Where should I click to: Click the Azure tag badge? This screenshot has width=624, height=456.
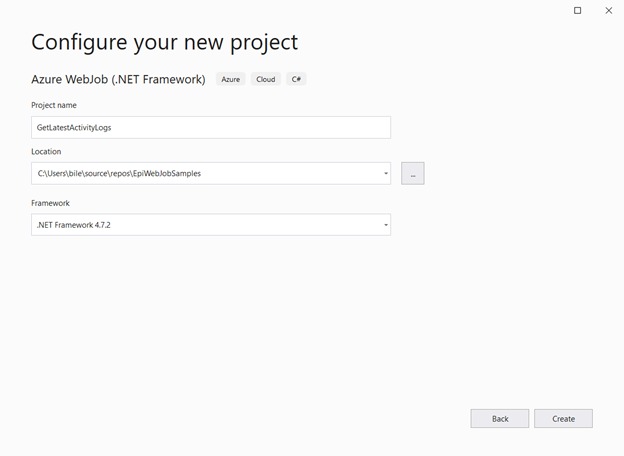click(230, 79)
